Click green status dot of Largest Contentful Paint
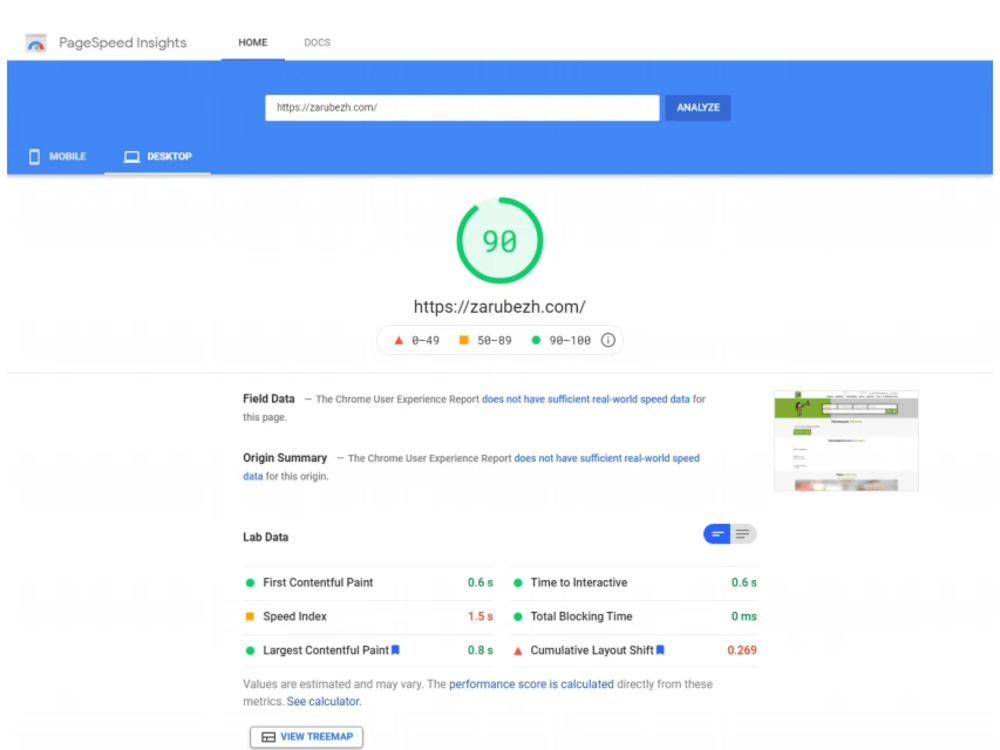The height and width of the screenshot is (750, 1000). 250,651
